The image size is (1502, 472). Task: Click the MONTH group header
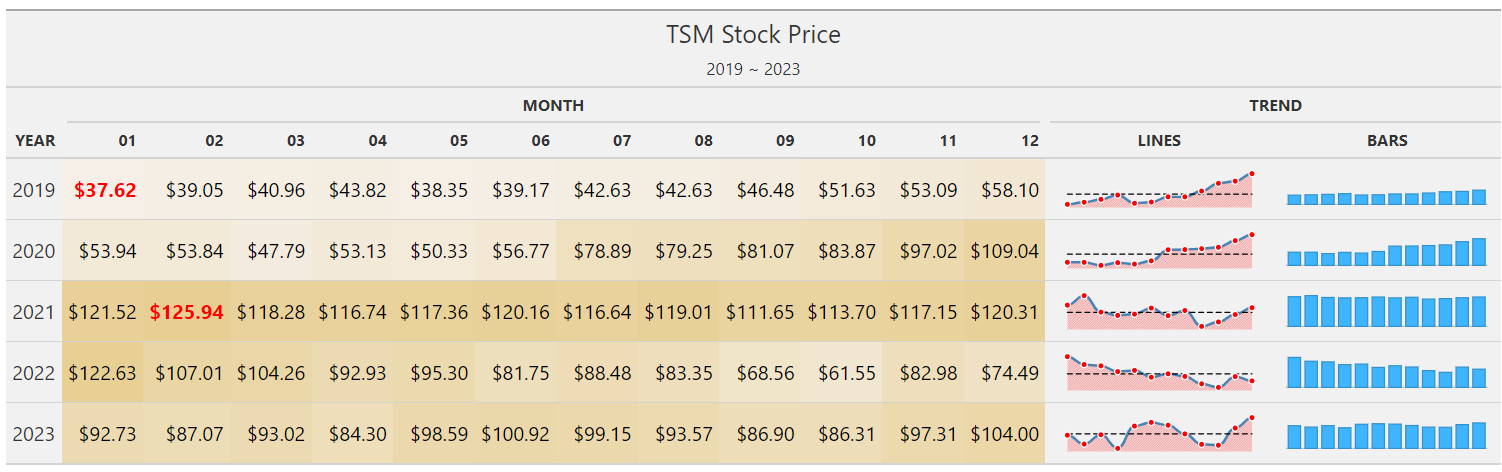[x=553, y=105]
